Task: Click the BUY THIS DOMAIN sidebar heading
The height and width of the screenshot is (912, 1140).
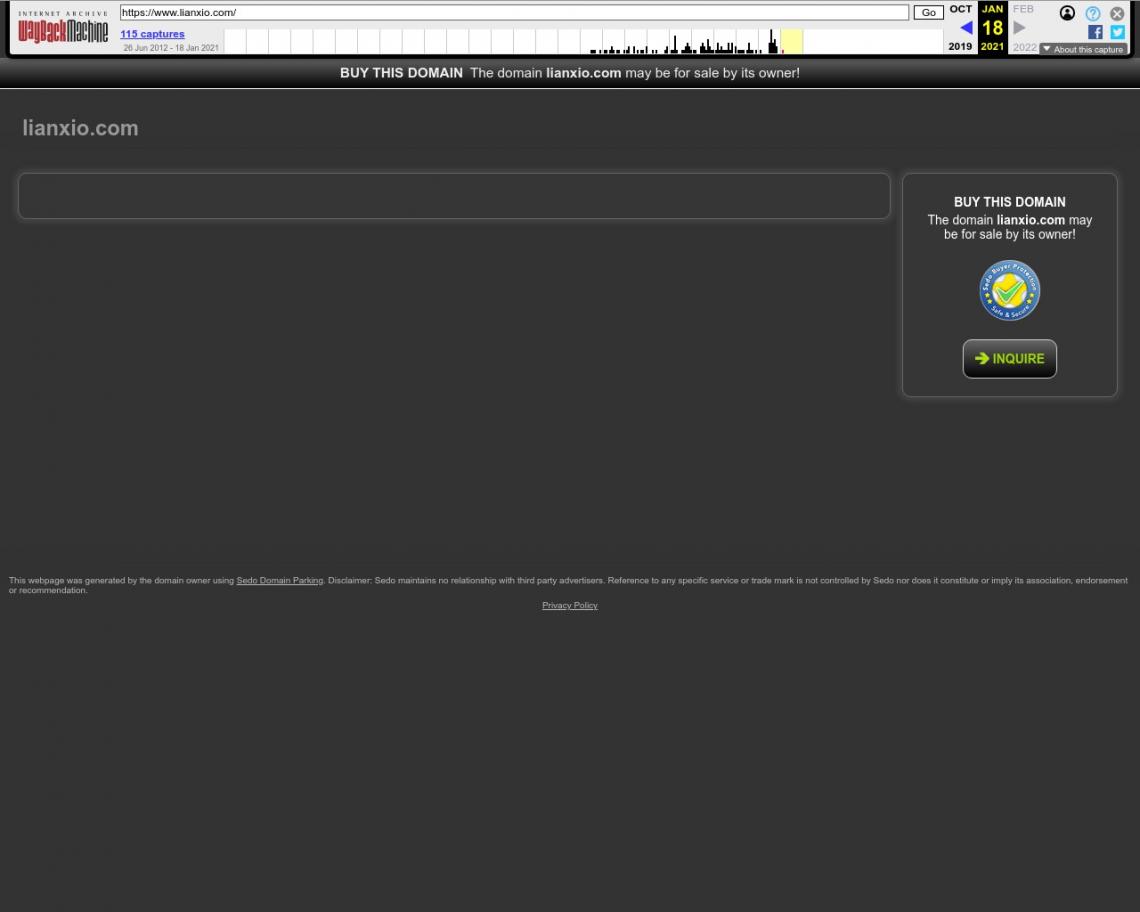Action: (1009, 202)
